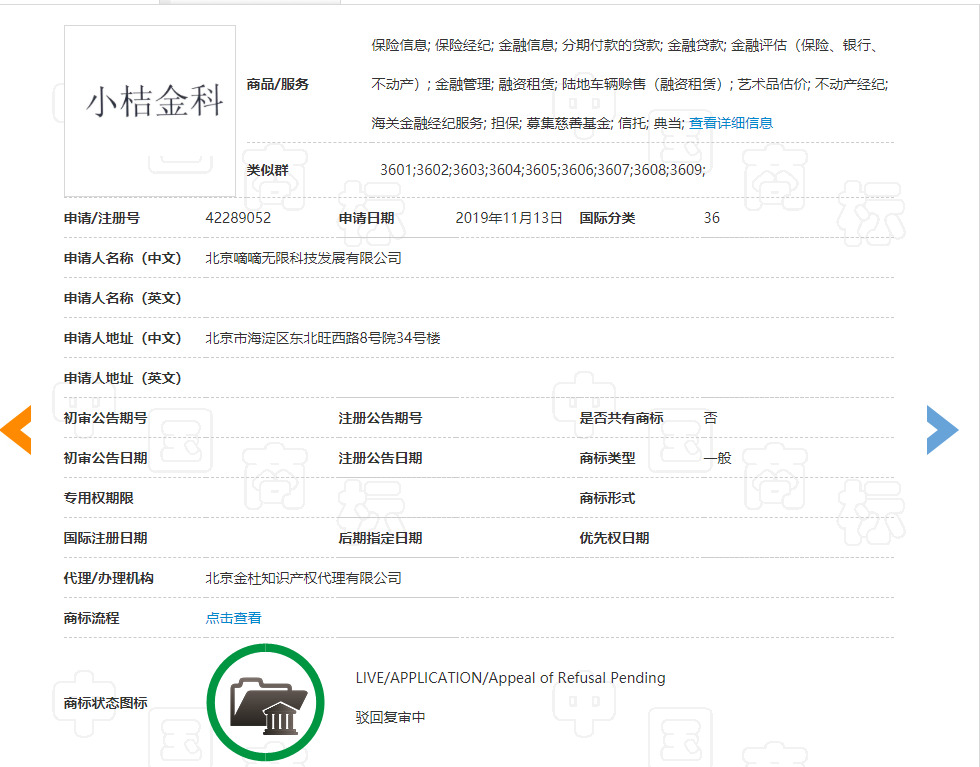Viewport: 980px width, 767px height.
Task: Go to previous trademark with orange arrow
Action: 16,429
